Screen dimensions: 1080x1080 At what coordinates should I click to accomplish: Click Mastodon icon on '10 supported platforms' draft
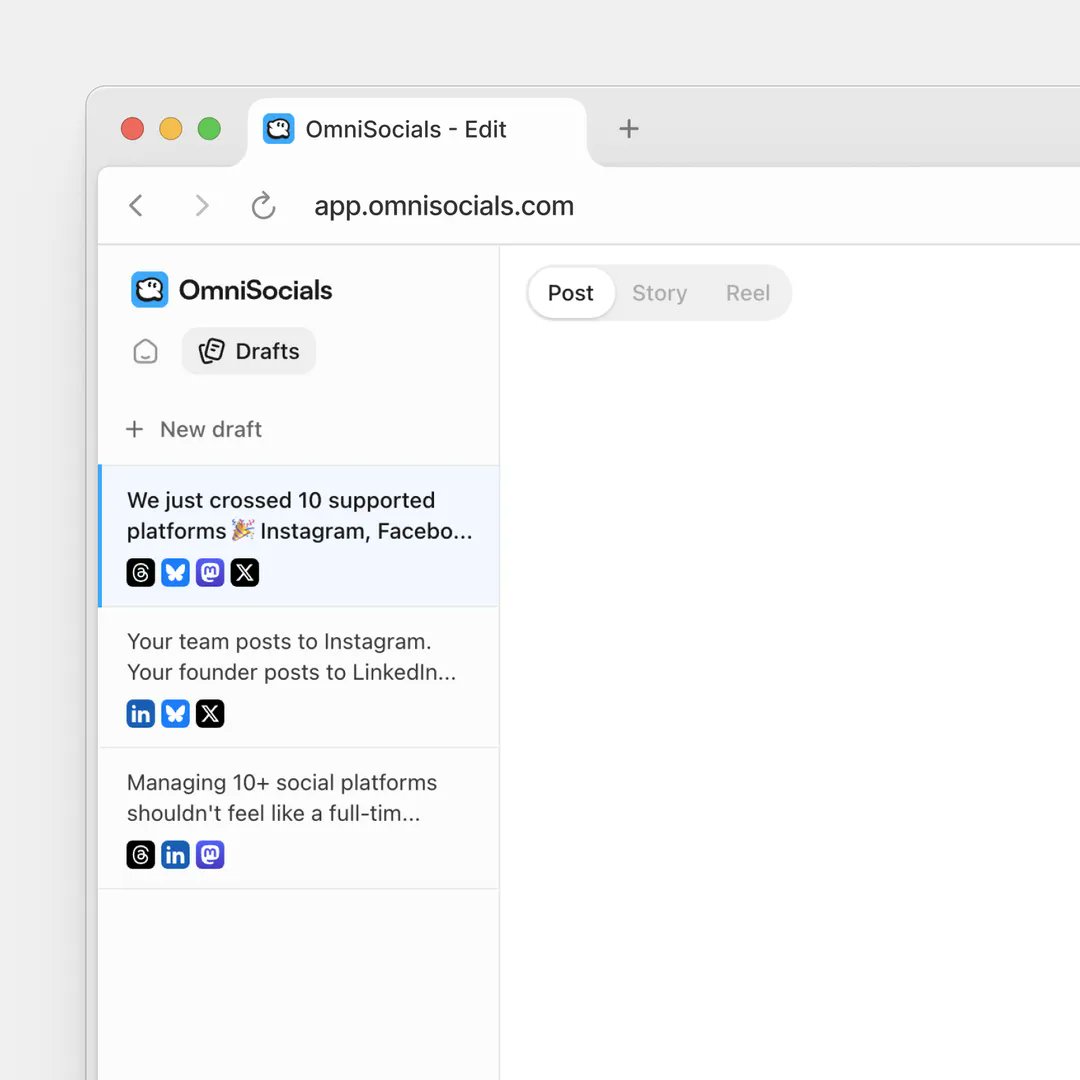[x=210, y=572]
